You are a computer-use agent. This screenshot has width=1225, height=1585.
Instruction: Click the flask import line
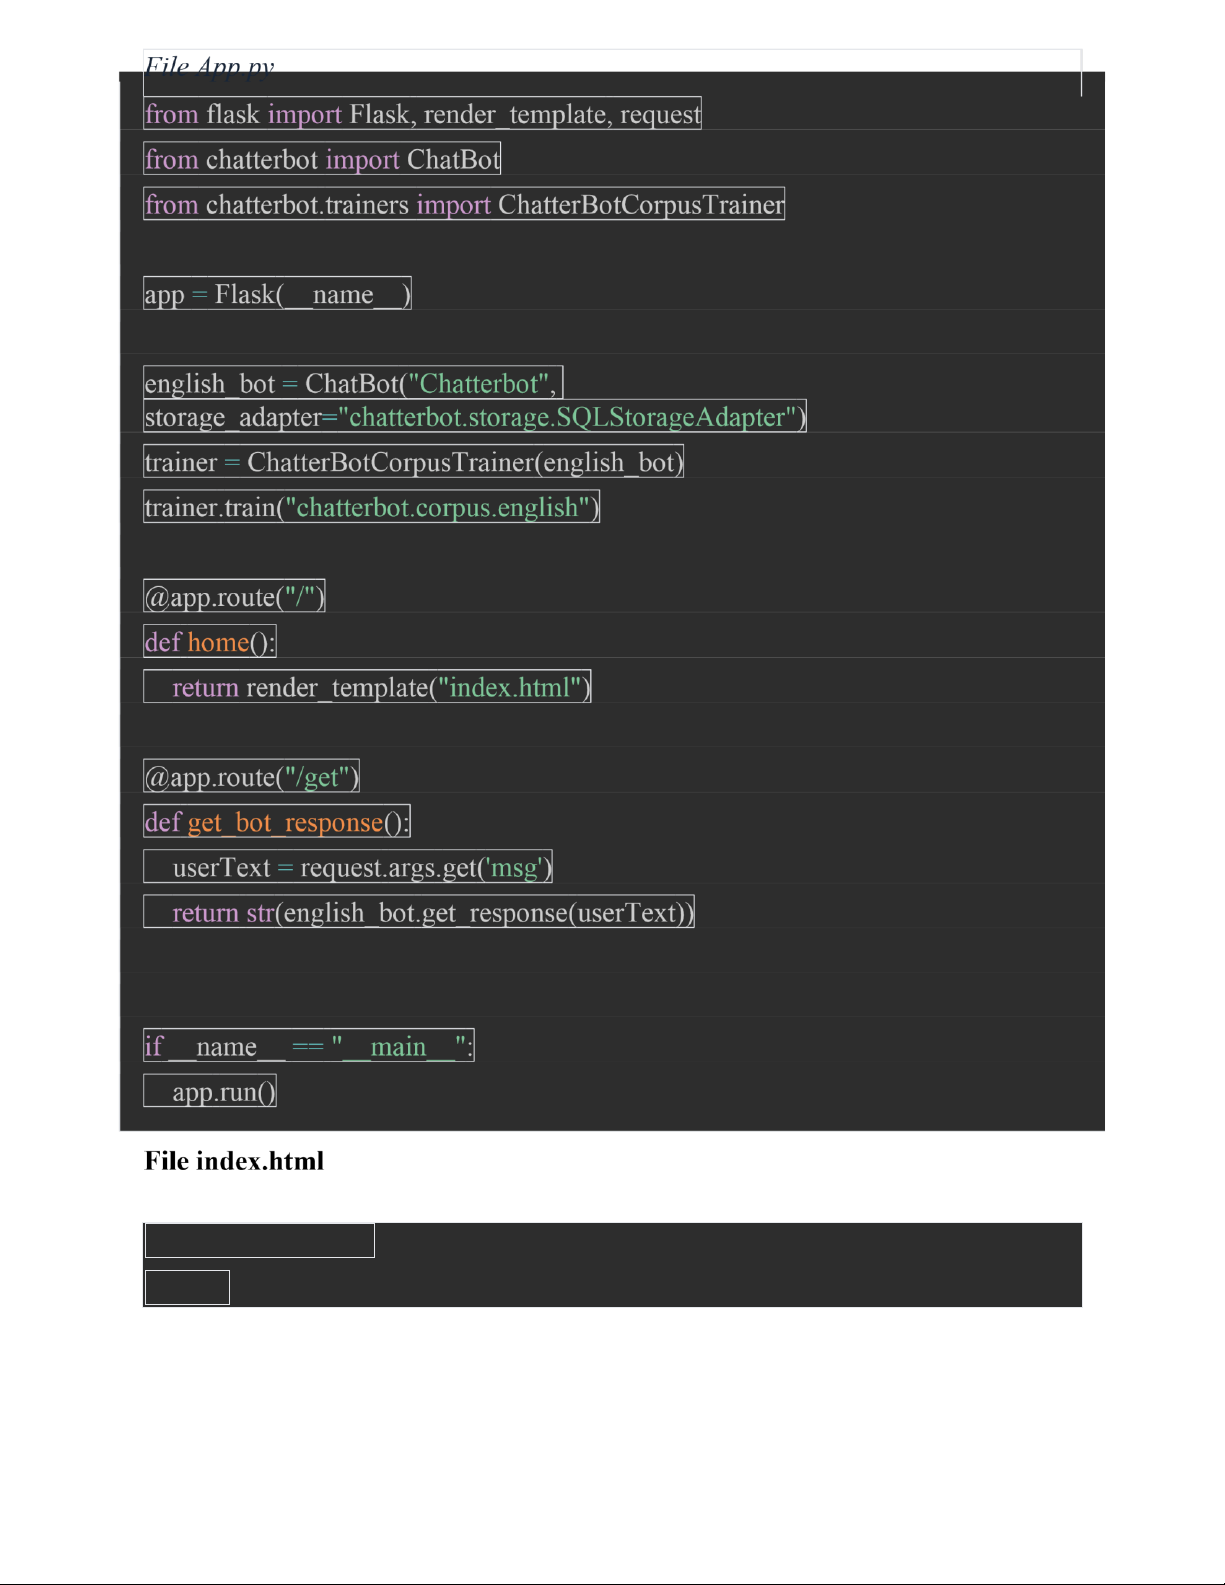pyautogui.click(x=422, y=114)
